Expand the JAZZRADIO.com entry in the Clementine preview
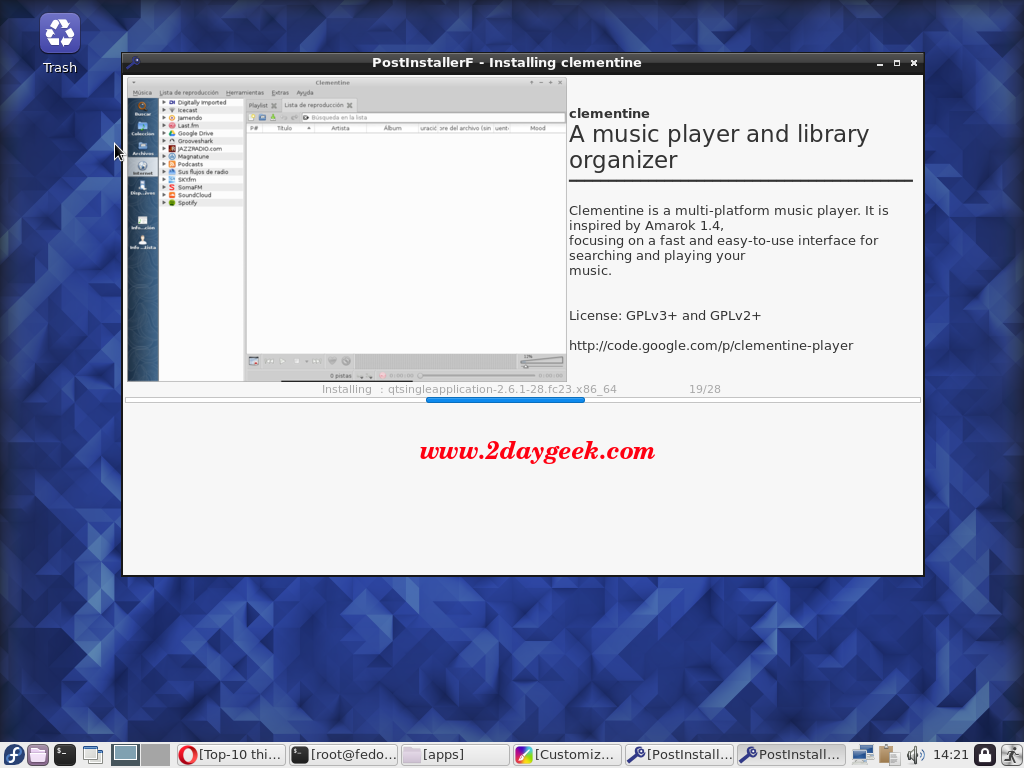 [165, 149]
